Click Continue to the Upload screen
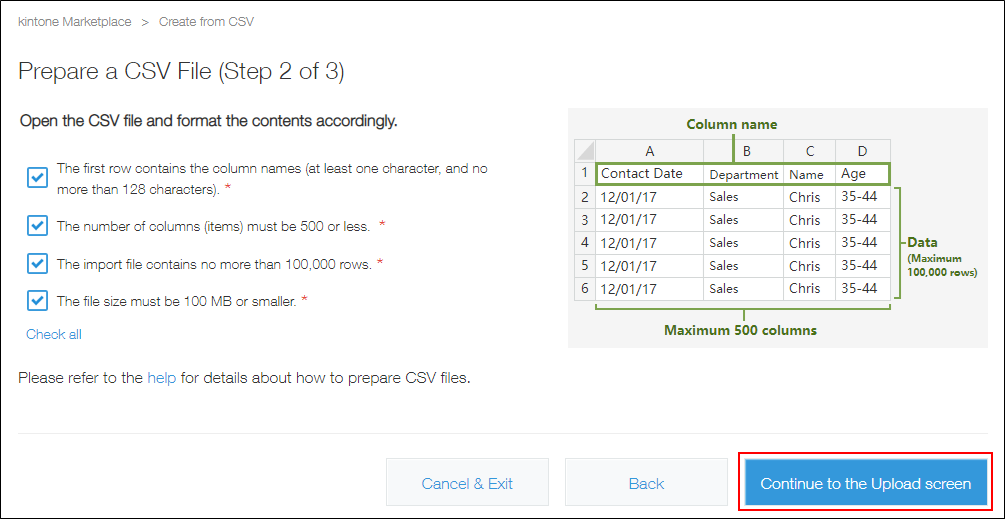This screenshot has height=519, width=1005. coord(865,483)
